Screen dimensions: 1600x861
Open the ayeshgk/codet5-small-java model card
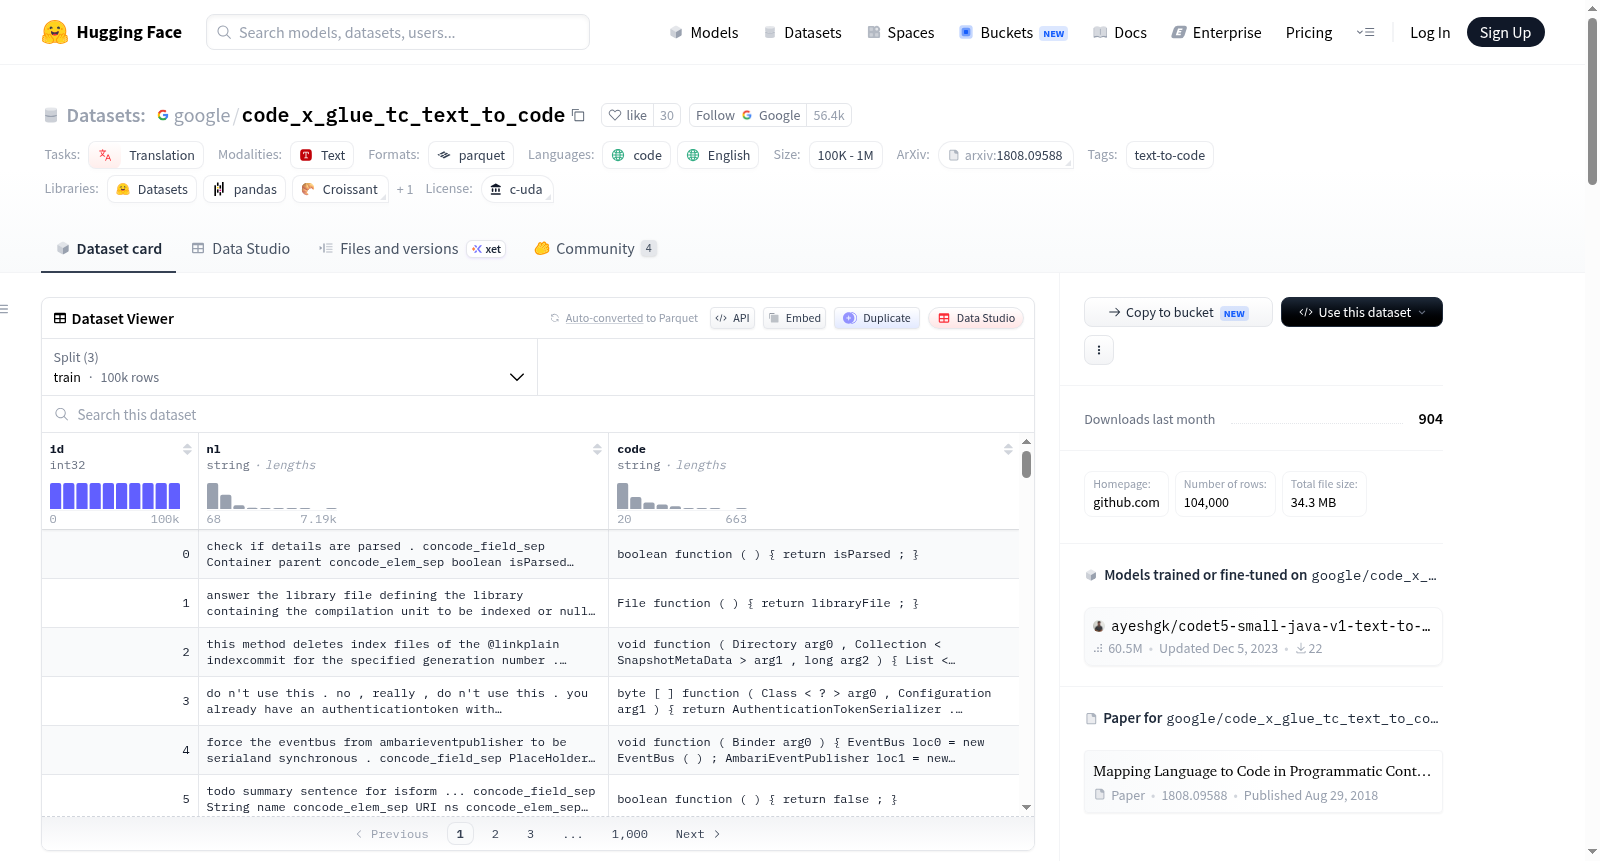coord(1263,636)
